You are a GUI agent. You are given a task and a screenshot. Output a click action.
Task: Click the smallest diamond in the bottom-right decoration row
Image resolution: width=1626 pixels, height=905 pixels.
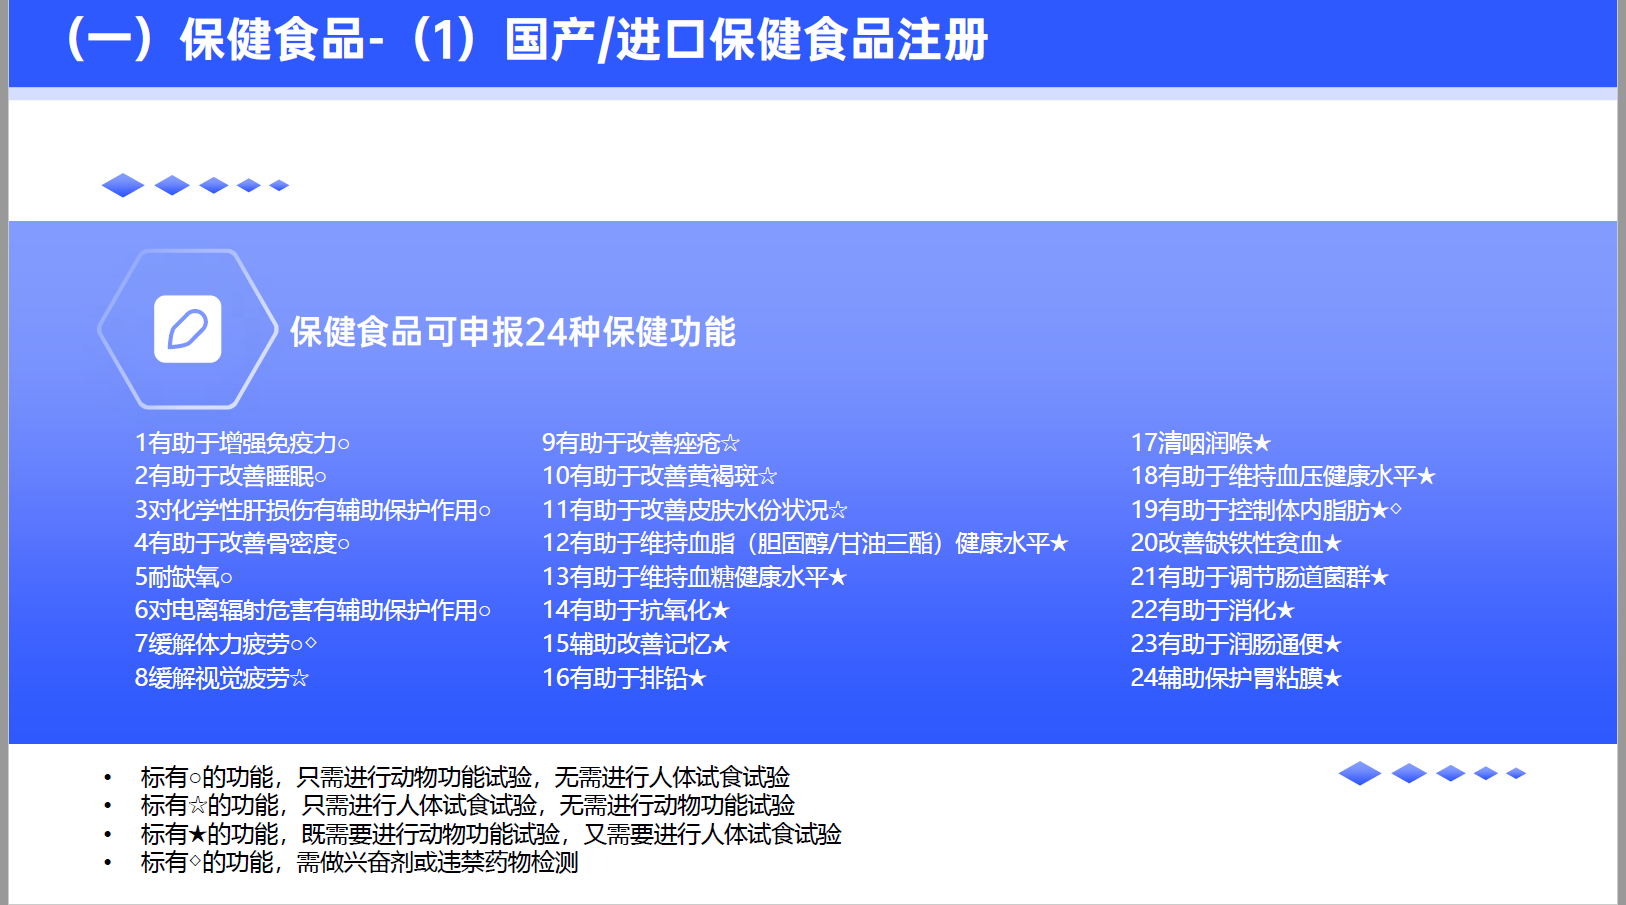coord(1516,773)
